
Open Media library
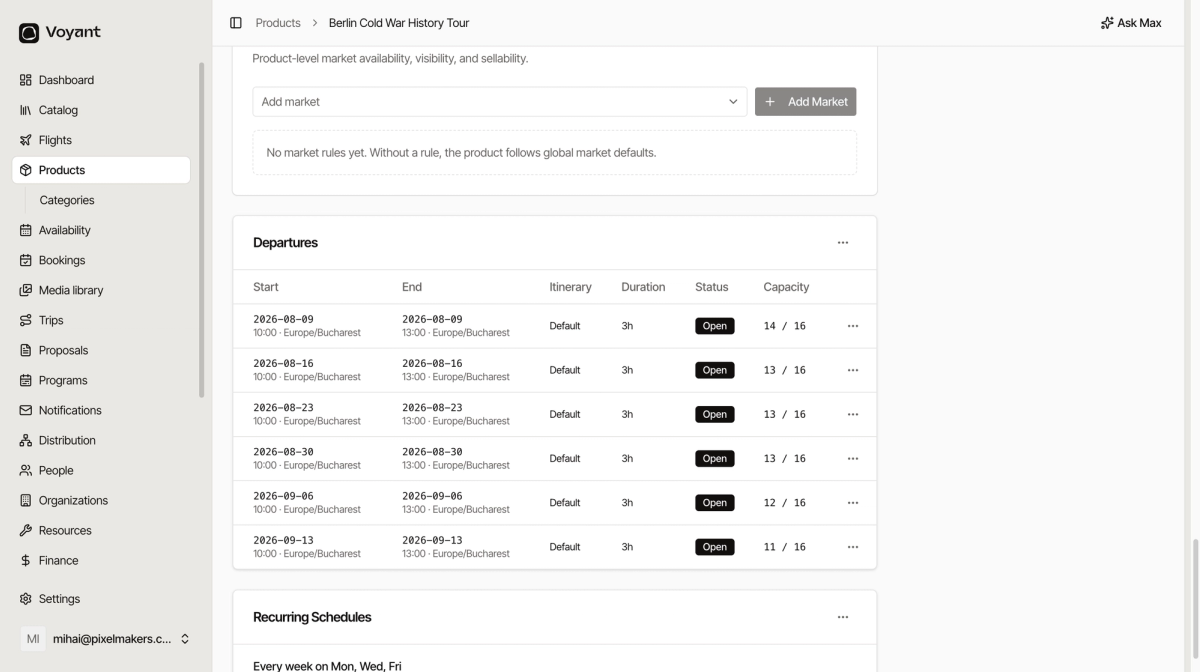click(x=101, y=290)
